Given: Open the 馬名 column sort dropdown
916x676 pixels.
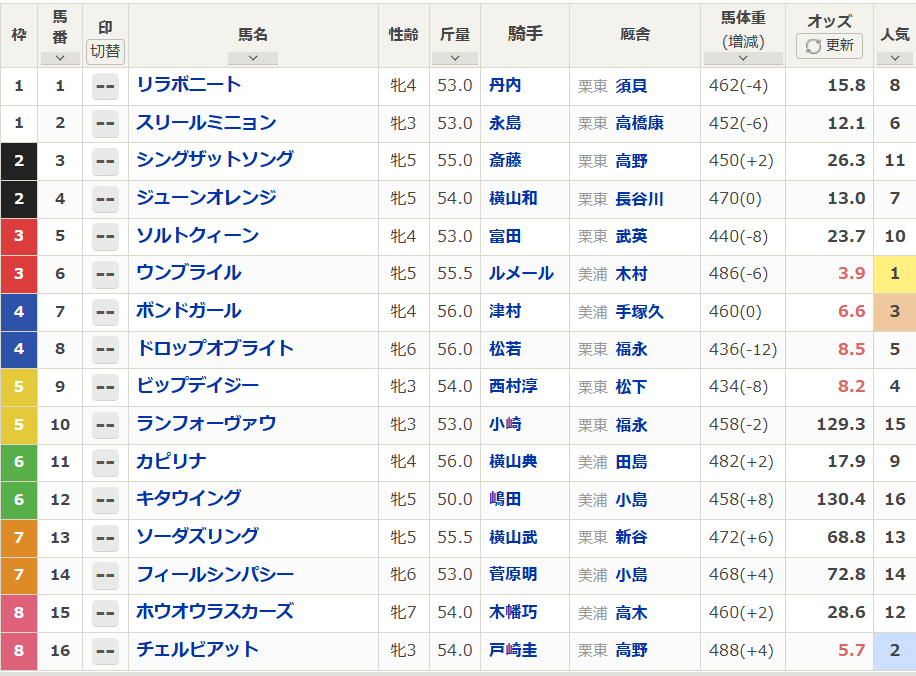Looking at the screenshot, I should pos(253,58).
